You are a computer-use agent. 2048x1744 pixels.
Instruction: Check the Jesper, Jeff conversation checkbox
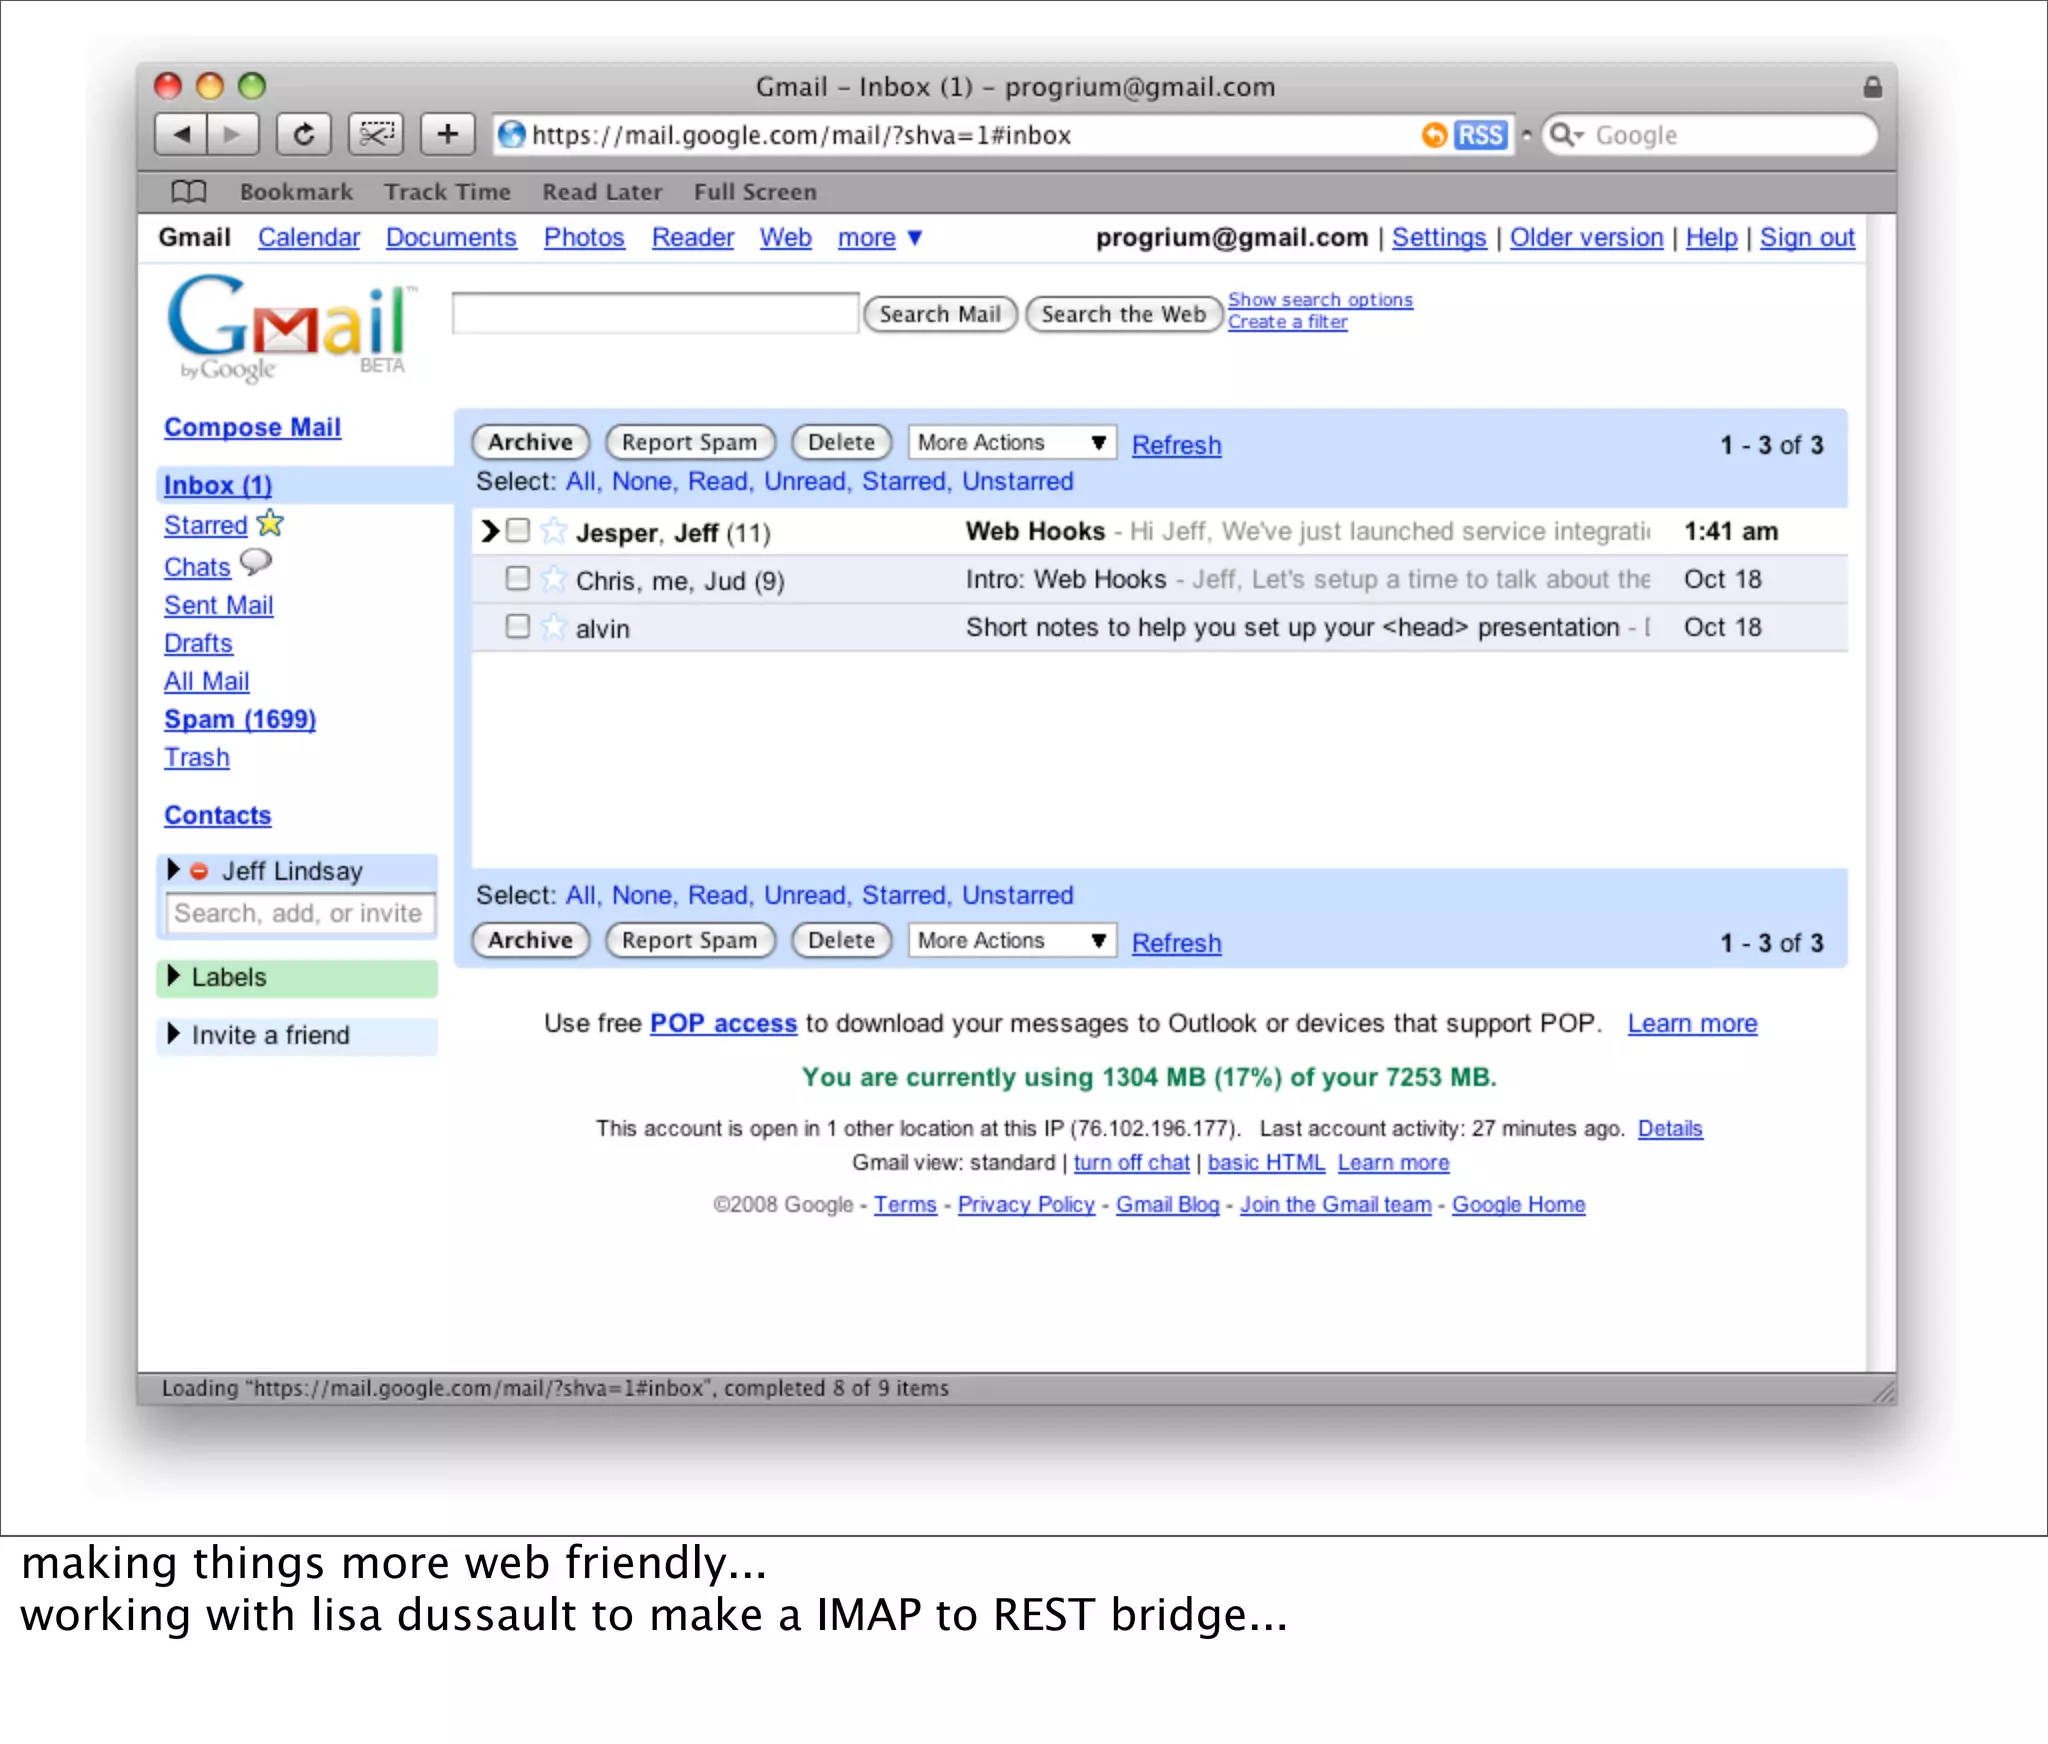518,530
